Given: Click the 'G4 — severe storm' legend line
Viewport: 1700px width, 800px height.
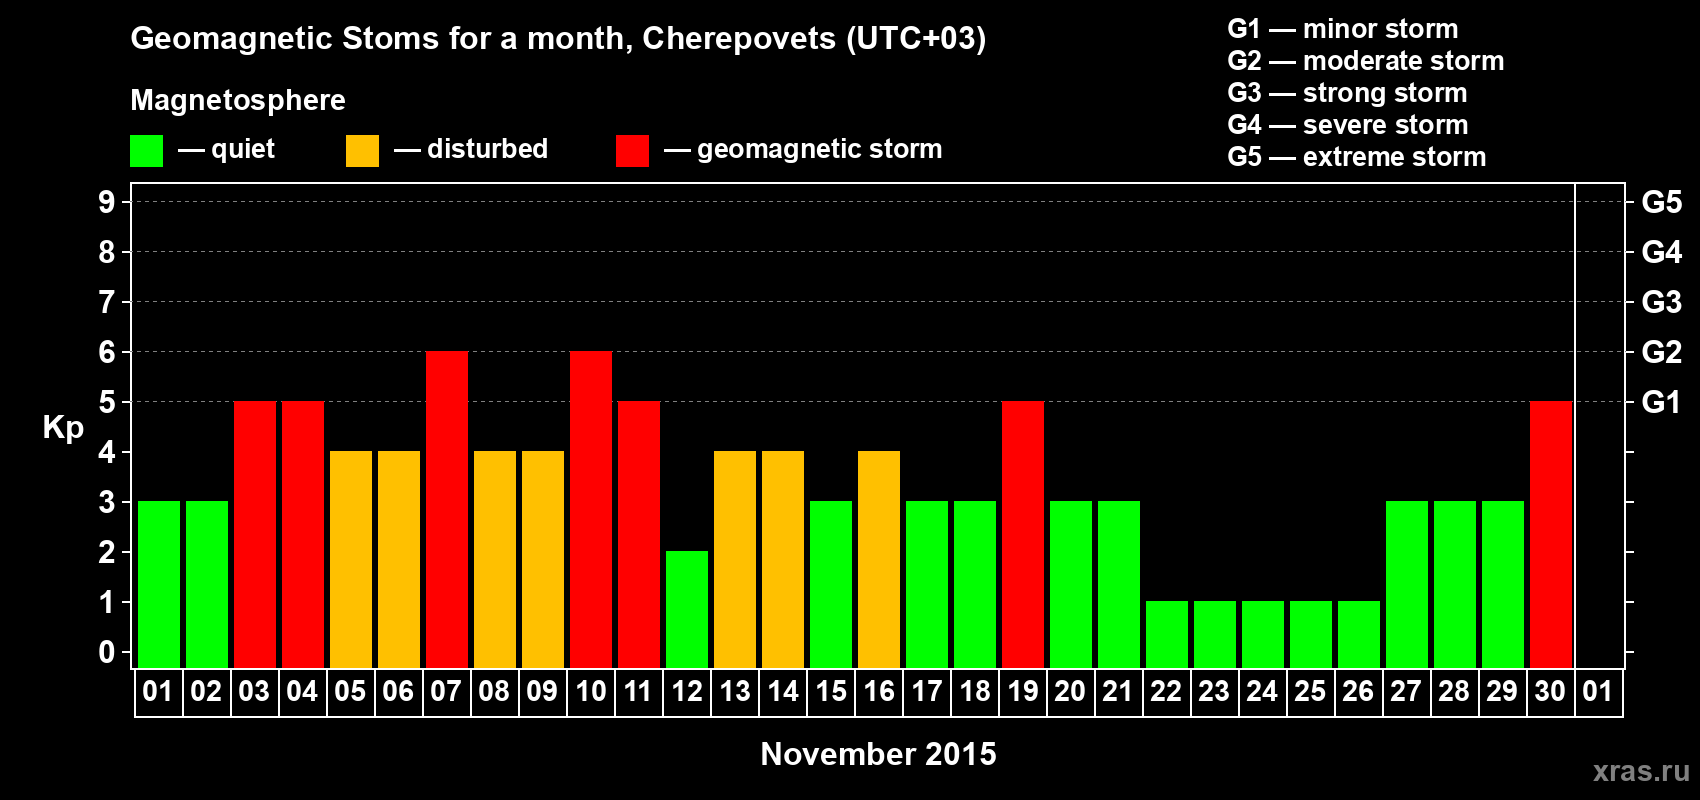Looking at the screenshot, I should point(1348,125).
